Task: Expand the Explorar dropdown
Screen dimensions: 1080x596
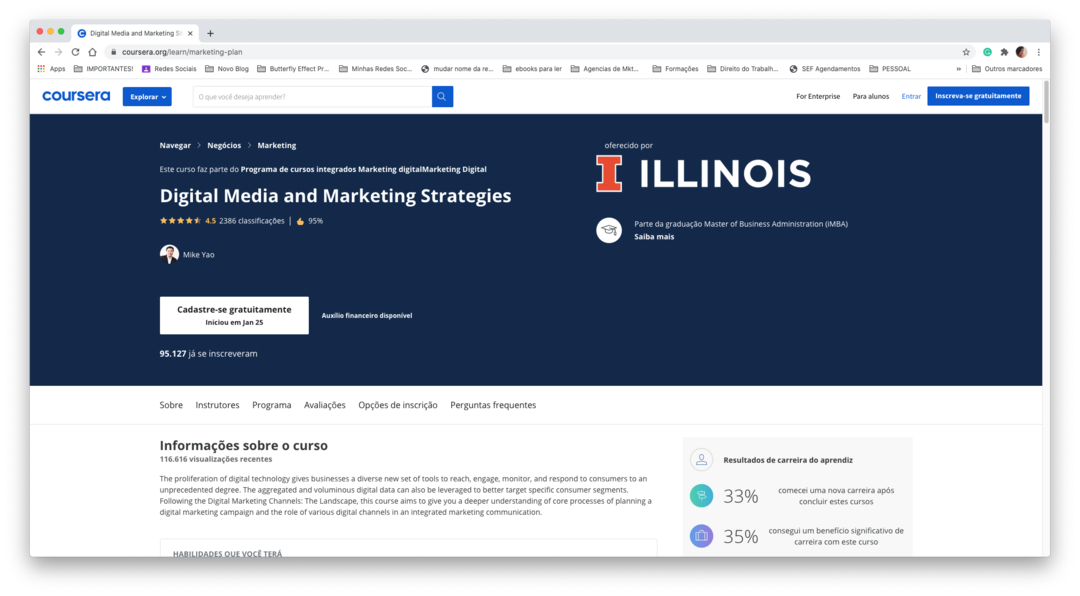Action: click(x=147, y=96)
